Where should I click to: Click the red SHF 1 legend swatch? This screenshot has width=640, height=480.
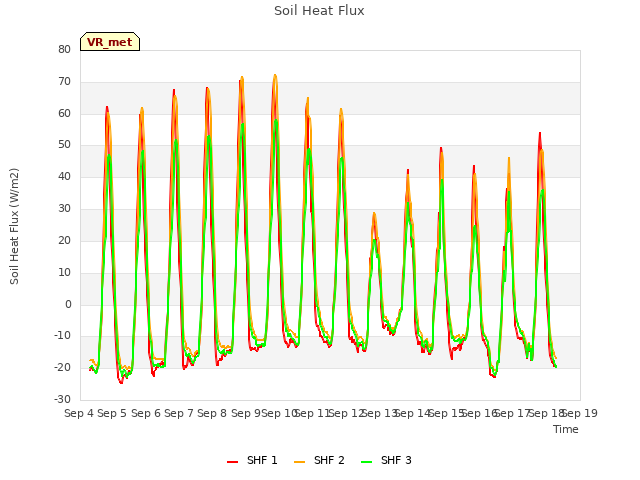click(x=232, y=462)
